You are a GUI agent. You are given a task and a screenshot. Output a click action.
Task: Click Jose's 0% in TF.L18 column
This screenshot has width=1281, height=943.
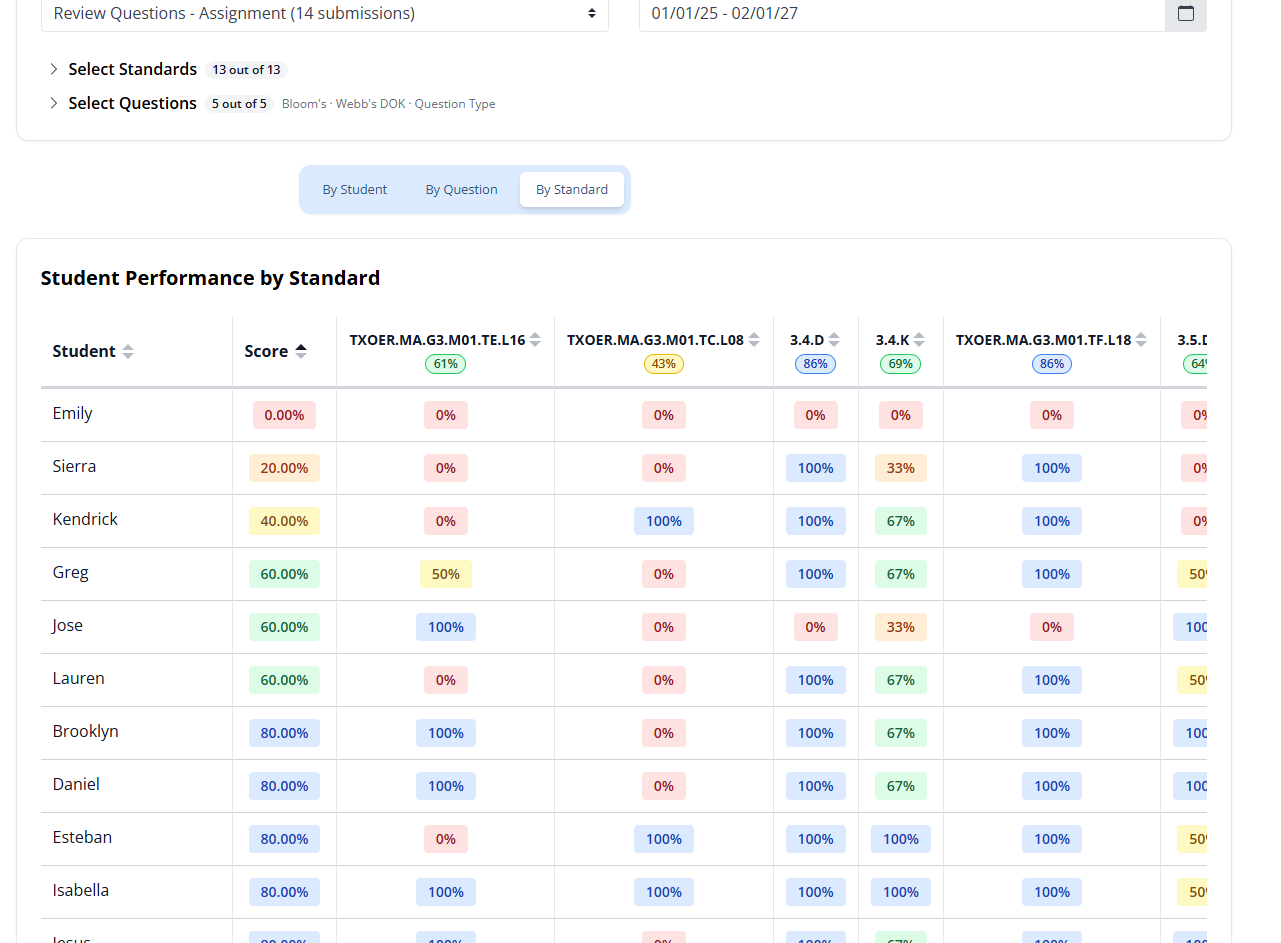tap(1052, 627)
